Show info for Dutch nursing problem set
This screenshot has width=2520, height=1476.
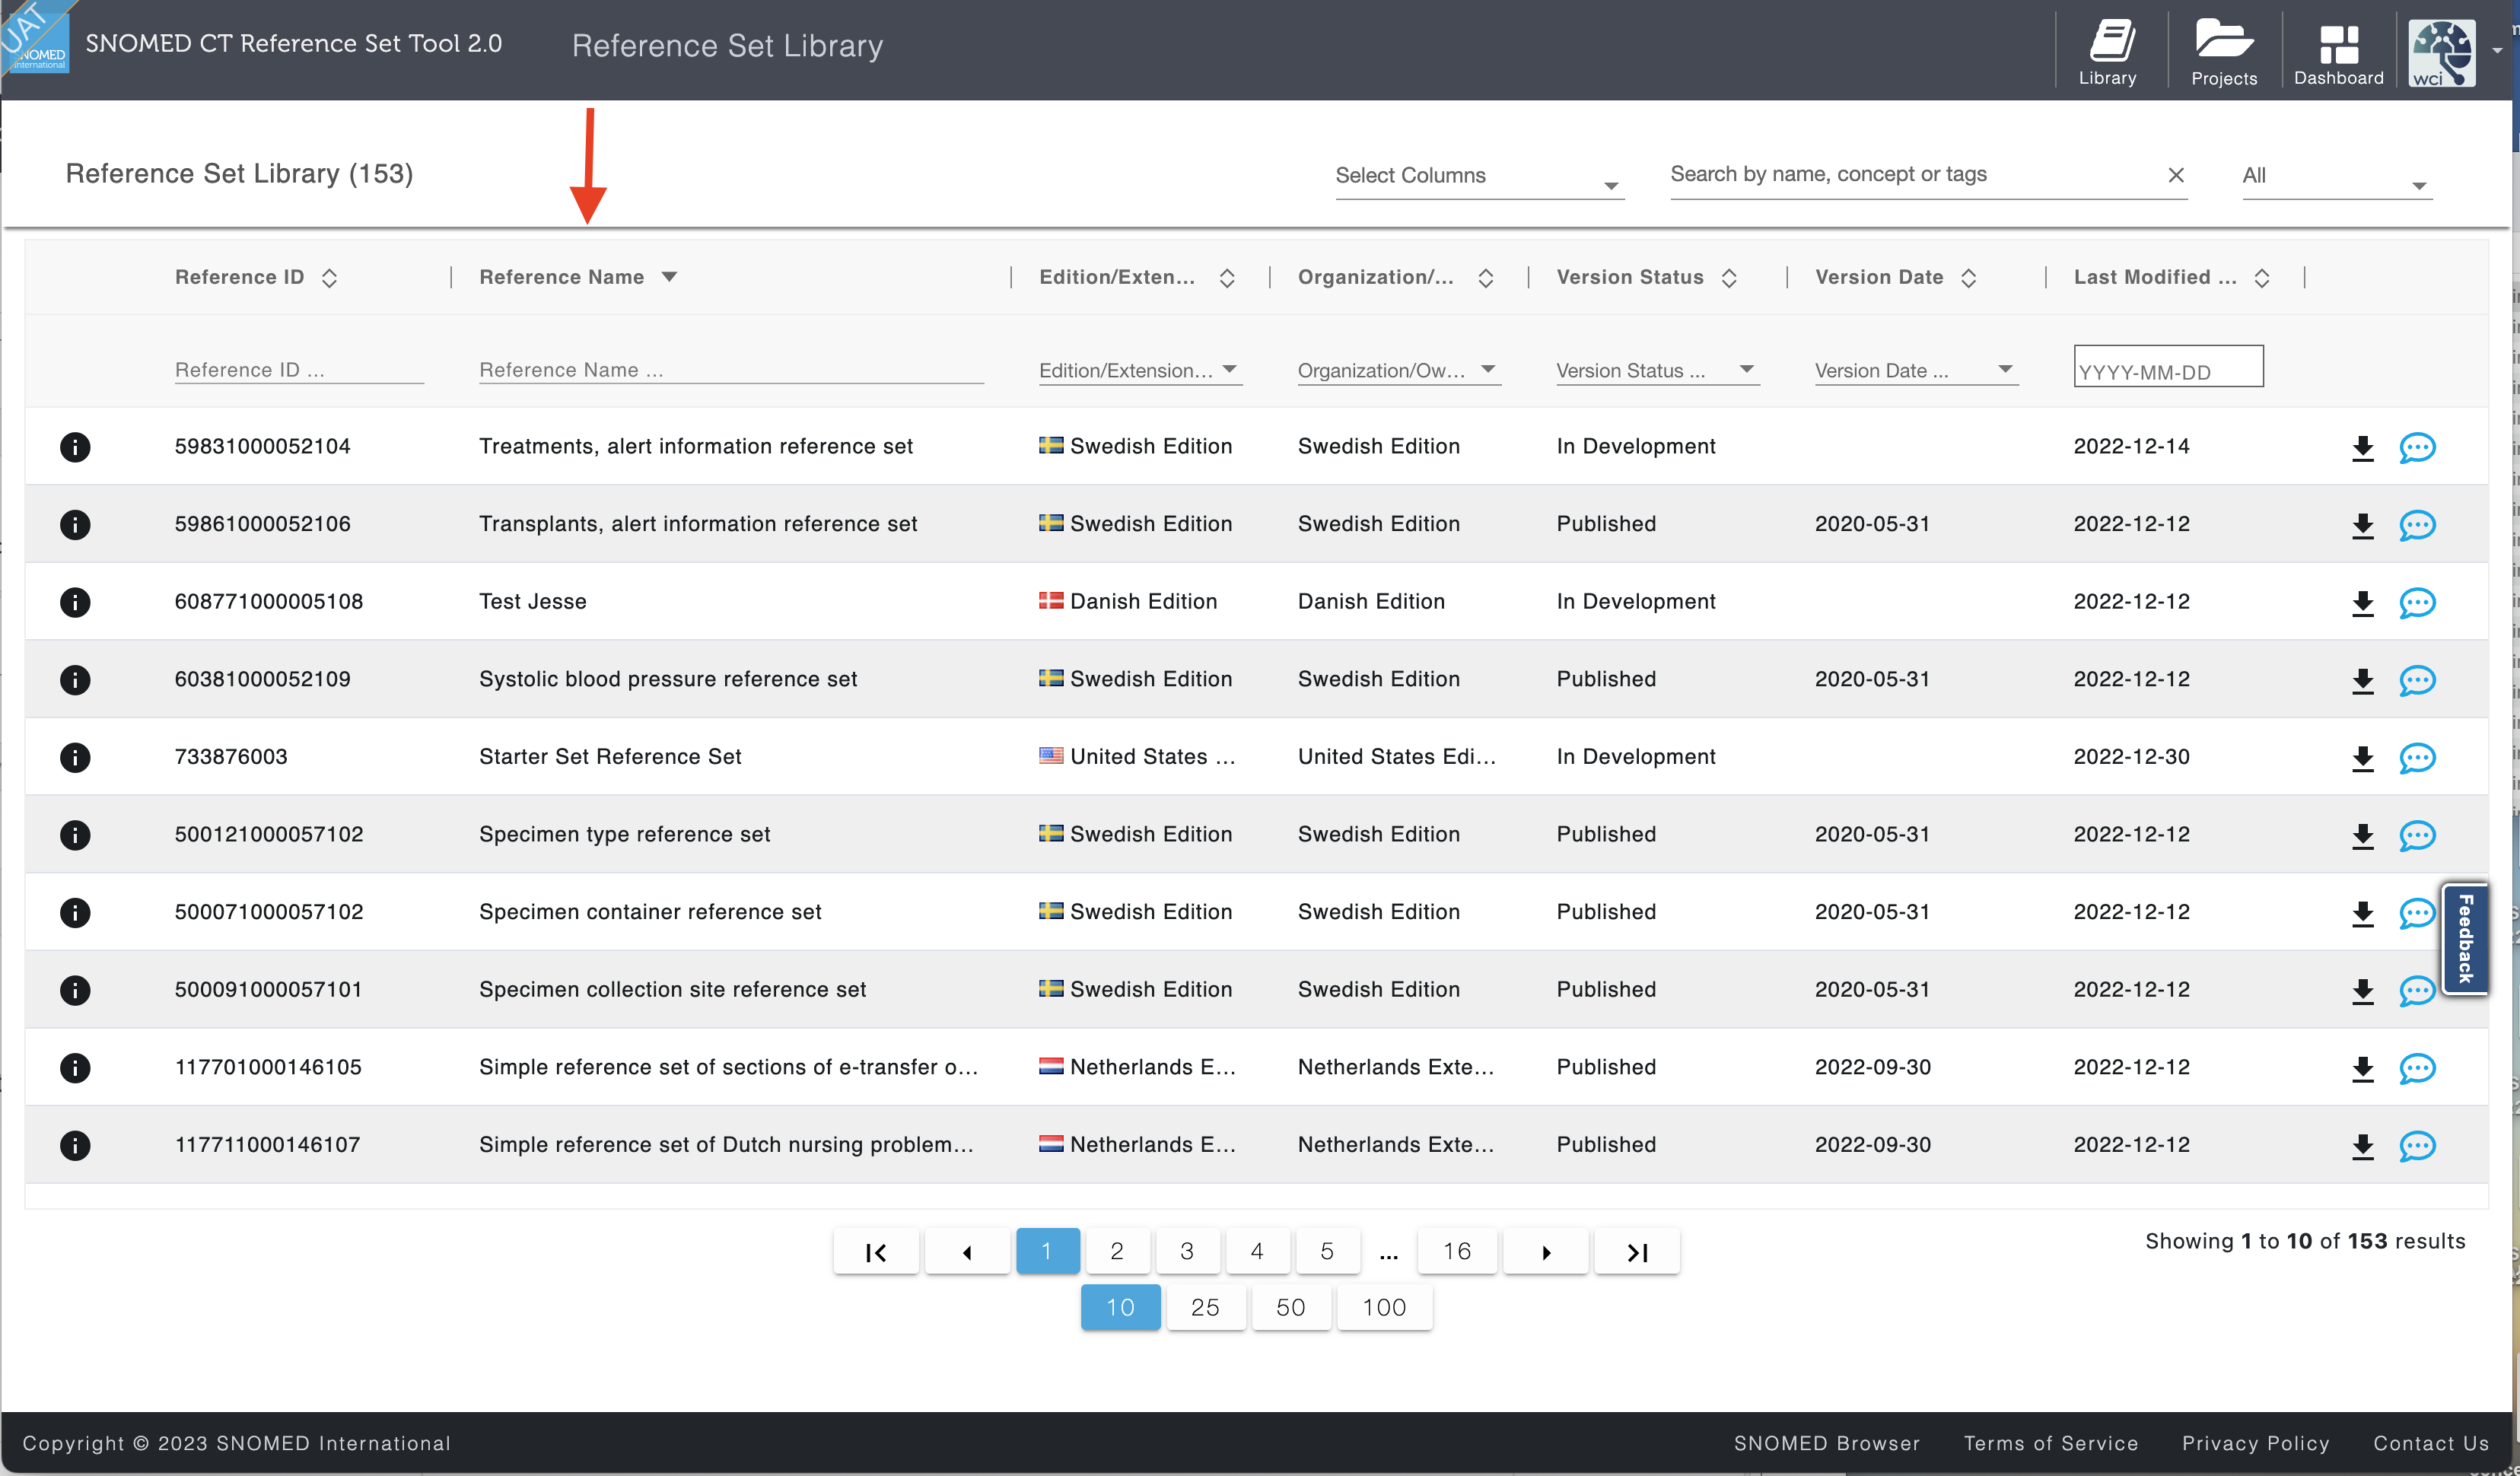(75, 1145)
